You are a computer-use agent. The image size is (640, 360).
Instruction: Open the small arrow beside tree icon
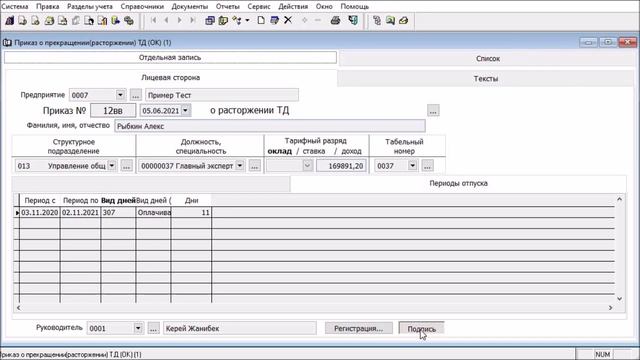(247, 20)
